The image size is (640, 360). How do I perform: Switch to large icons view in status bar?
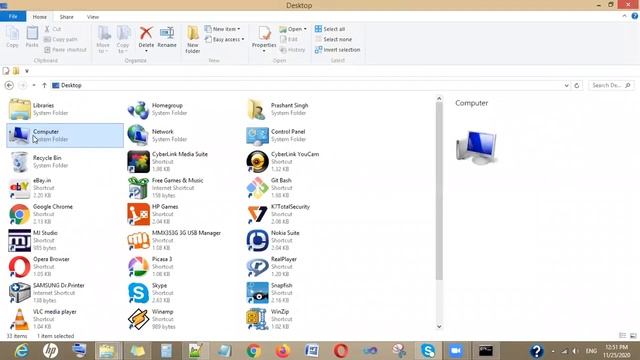pyautogui.click(x=633, y=336)
